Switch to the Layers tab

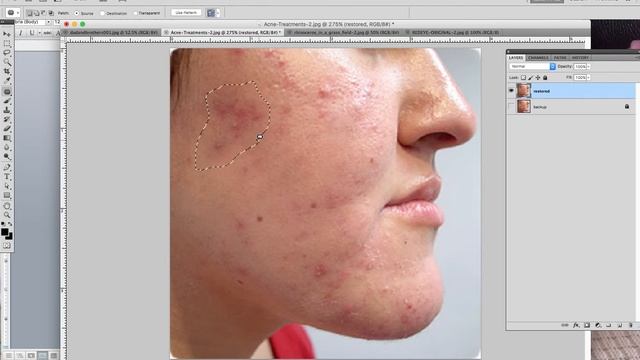click(x=516, y=58)
